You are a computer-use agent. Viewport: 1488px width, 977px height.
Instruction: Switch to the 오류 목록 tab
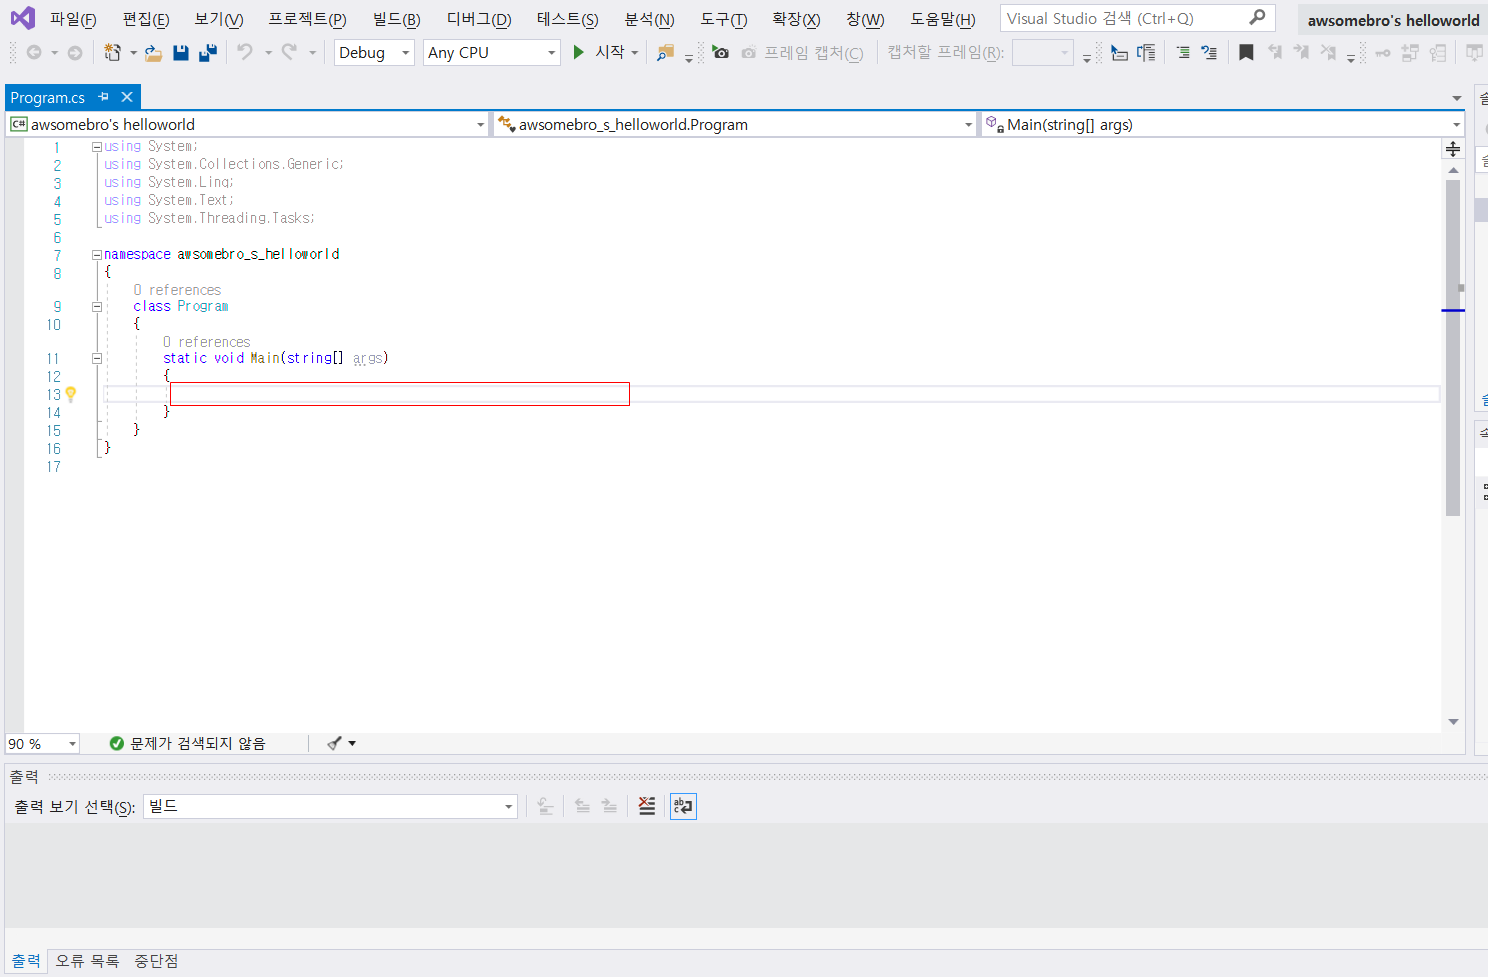(x=87, y=961)
